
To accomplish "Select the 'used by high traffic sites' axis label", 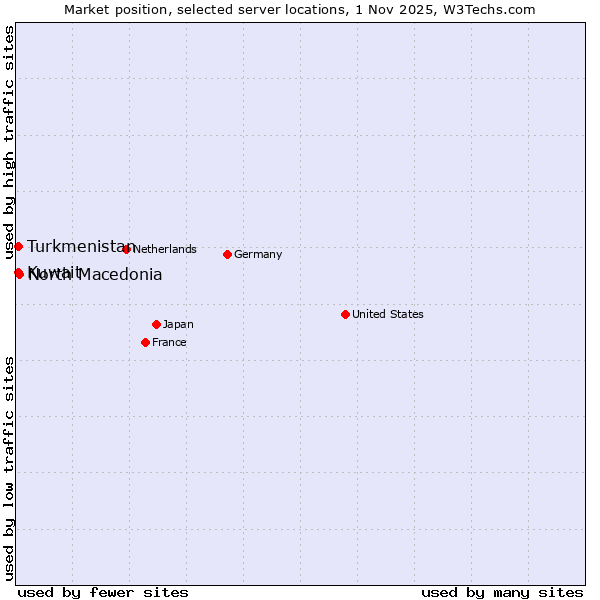I will pyautogui.click(x=9, y=143).
